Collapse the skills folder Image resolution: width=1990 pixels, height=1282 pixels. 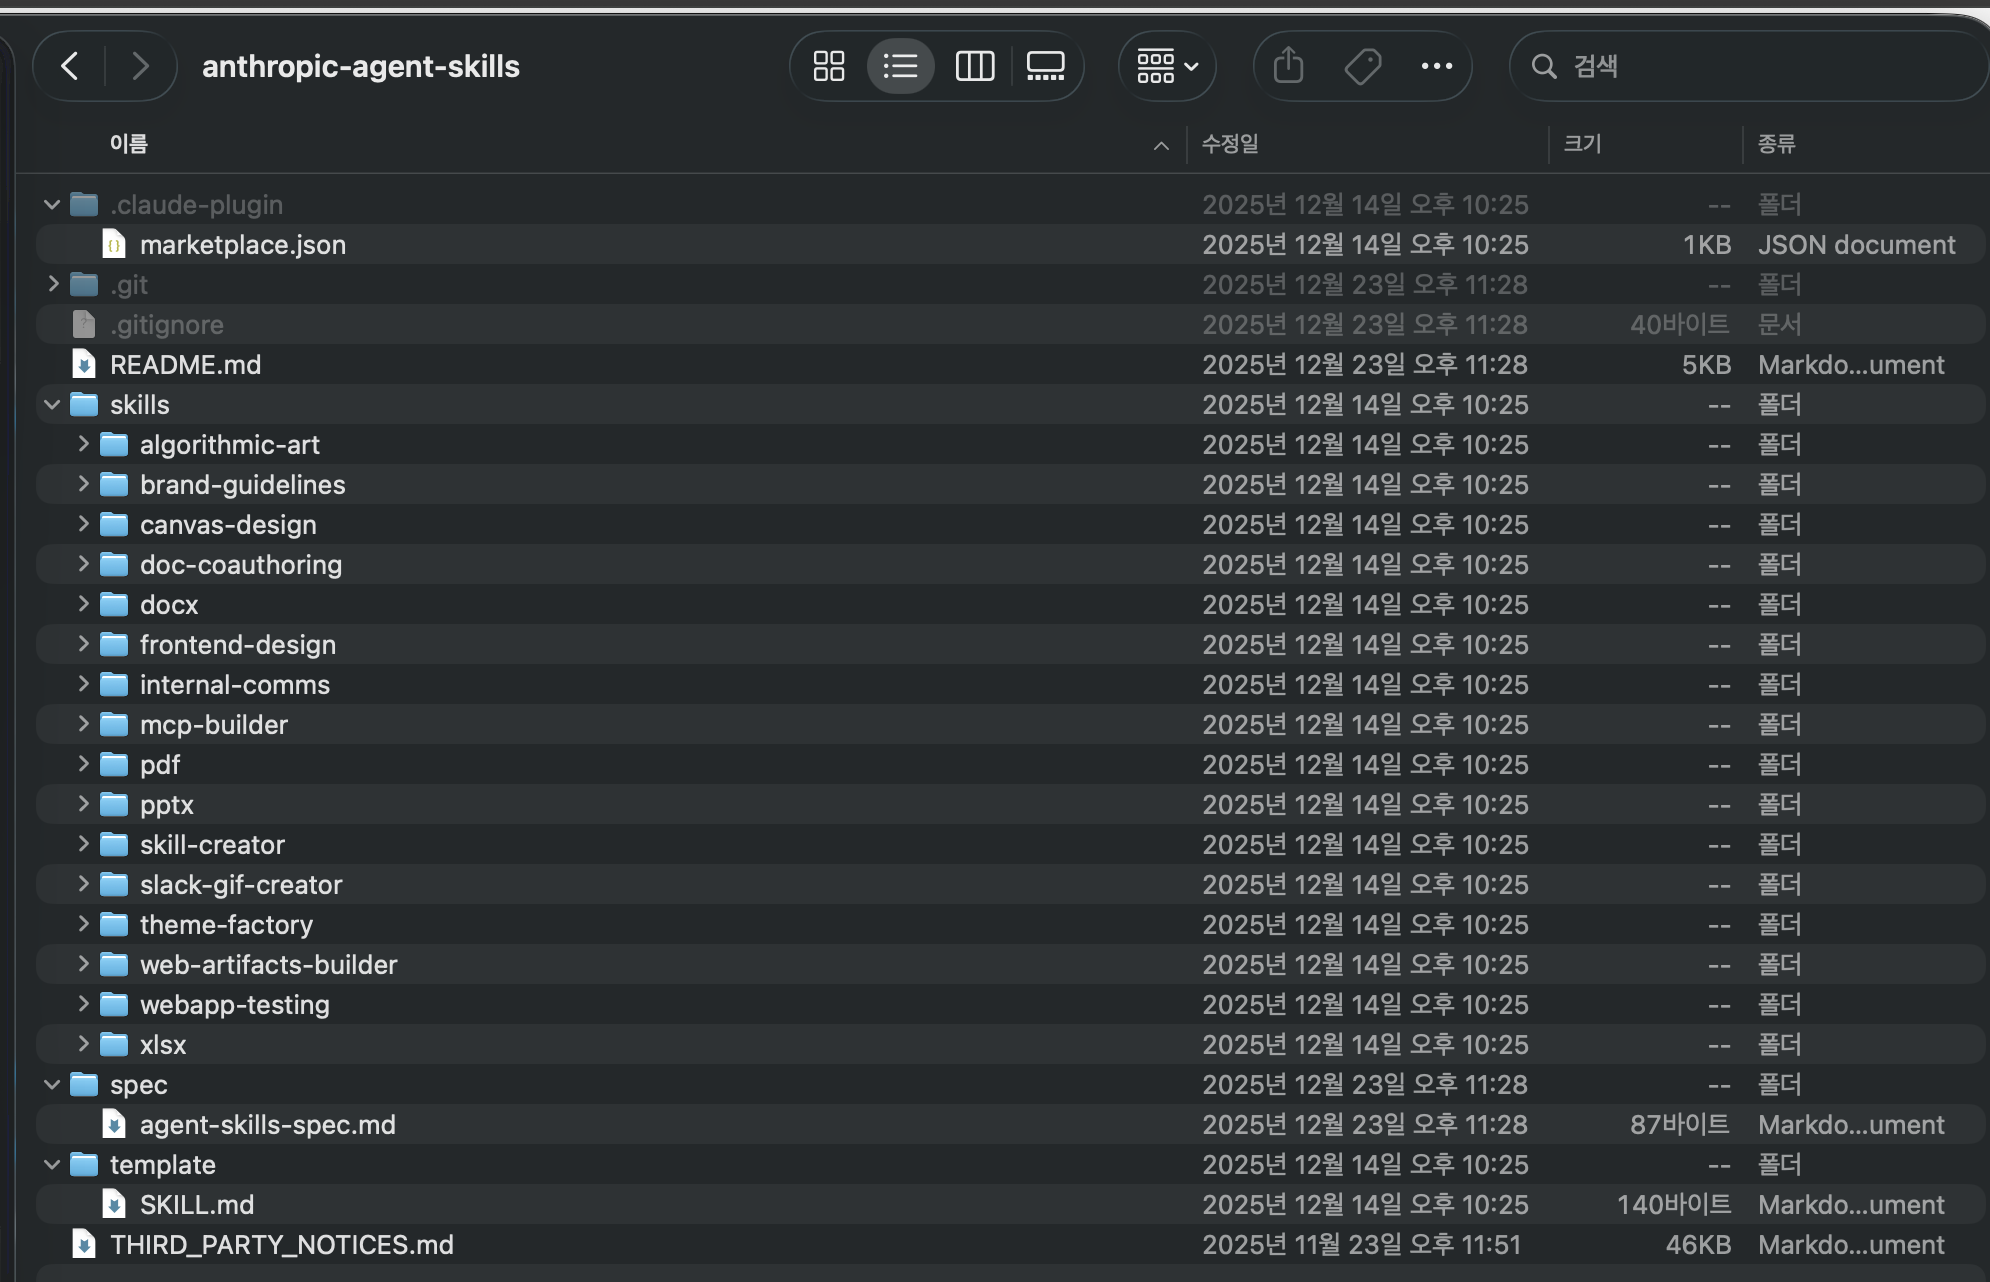coord(52,405)
